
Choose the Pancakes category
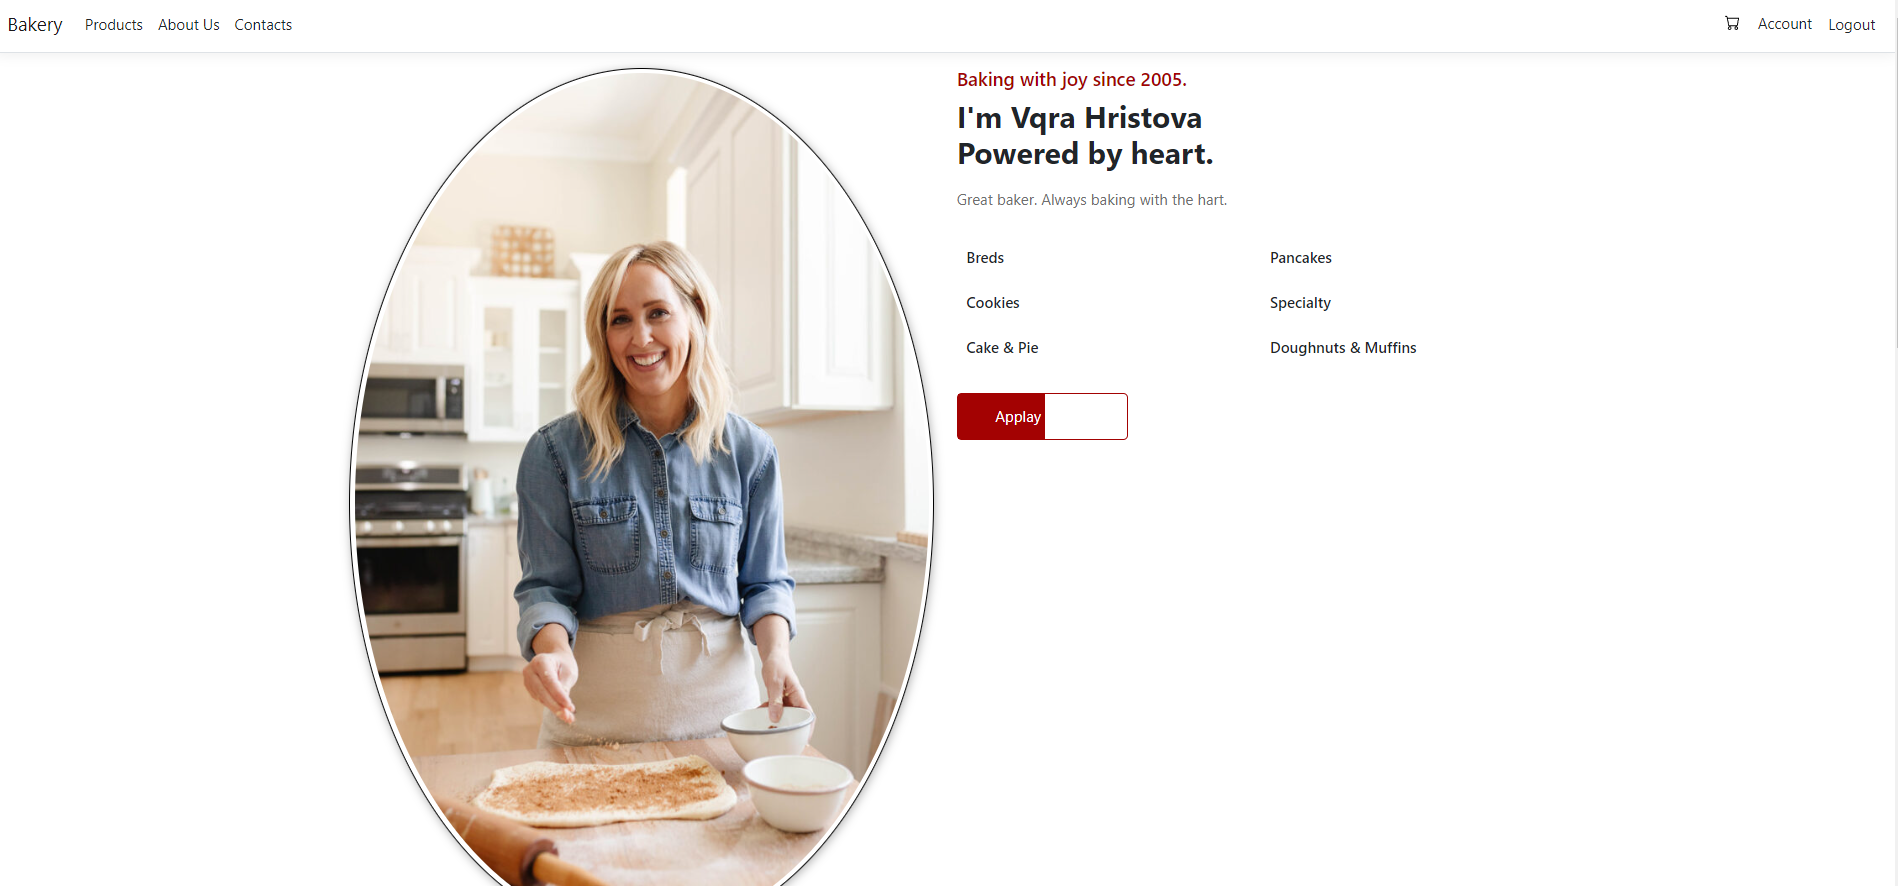(x=1301, y=258)
